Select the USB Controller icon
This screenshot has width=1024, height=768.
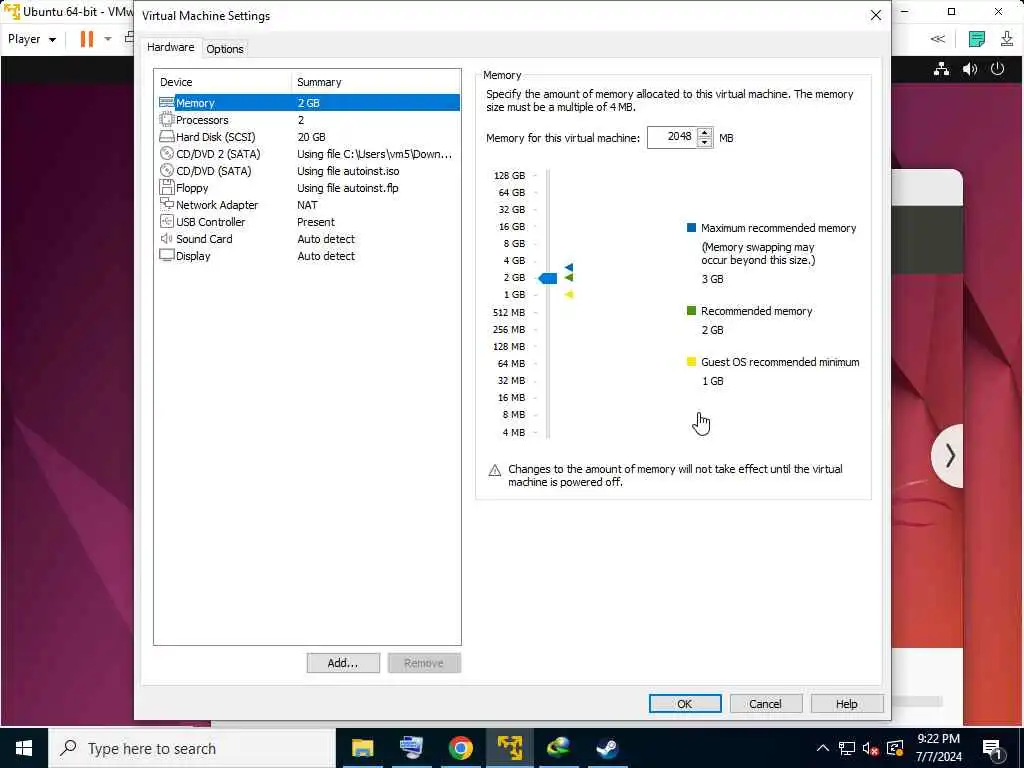[167, 221]
